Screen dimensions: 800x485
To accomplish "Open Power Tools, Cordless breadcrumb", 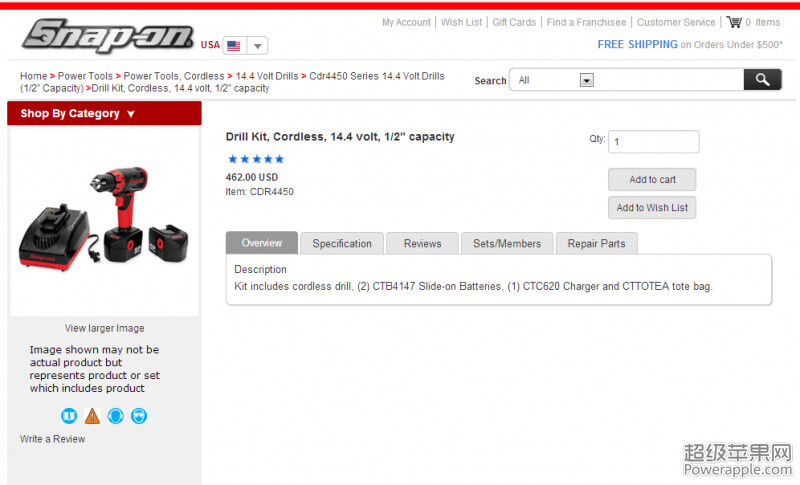I will (x=173, y=76).
